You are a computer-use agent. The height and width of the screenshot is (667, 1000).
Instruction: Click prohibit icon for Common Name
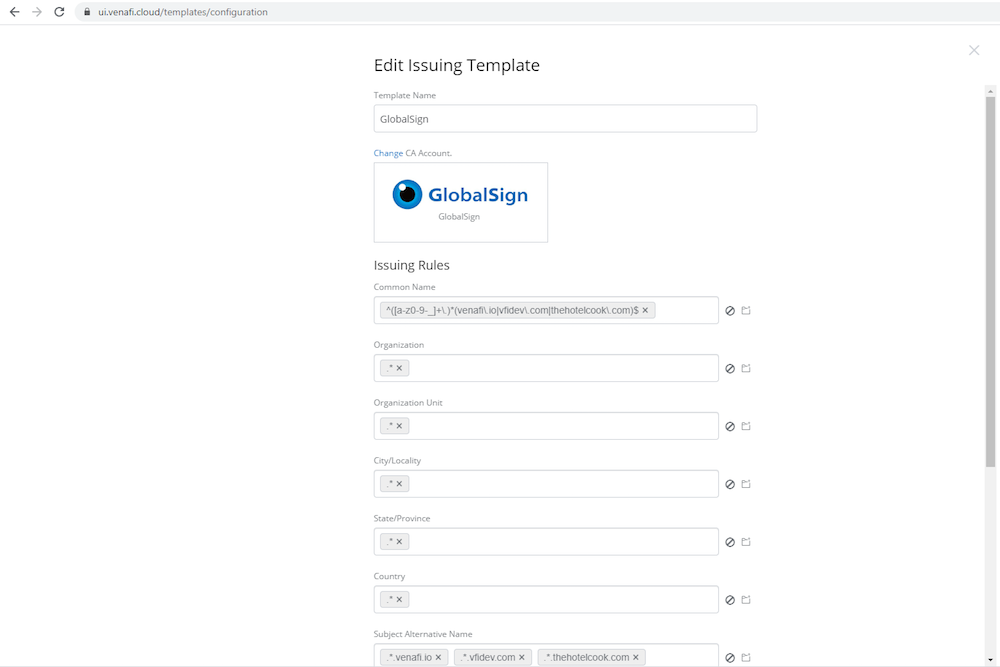click(x=730, y=311)
